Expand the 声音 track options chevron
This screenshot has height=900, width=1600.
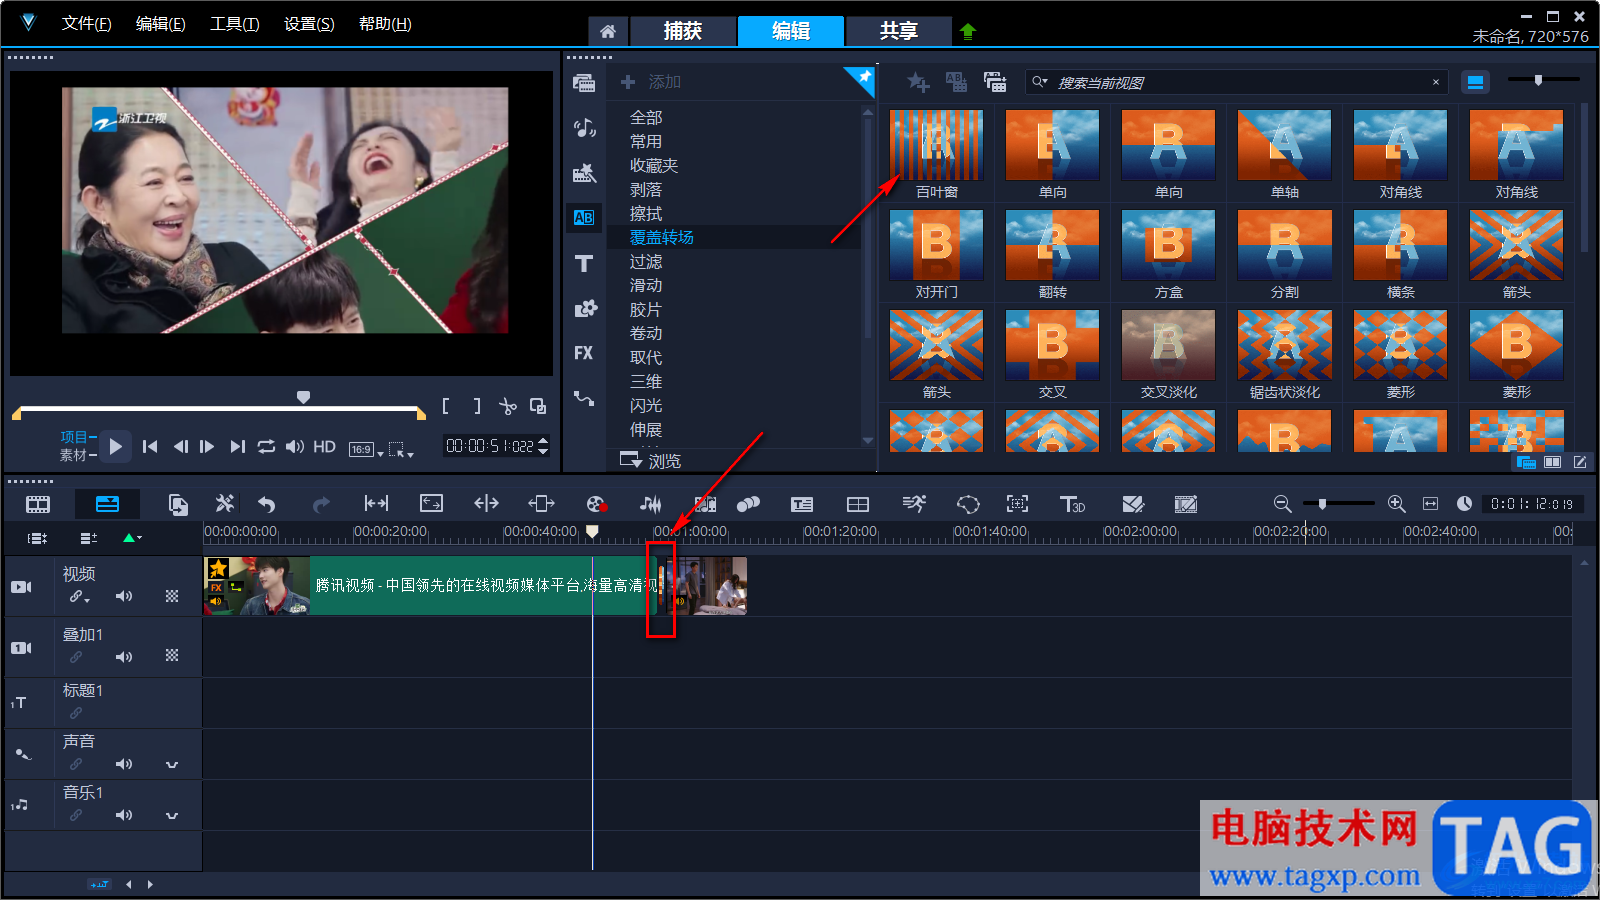[172, 765]
